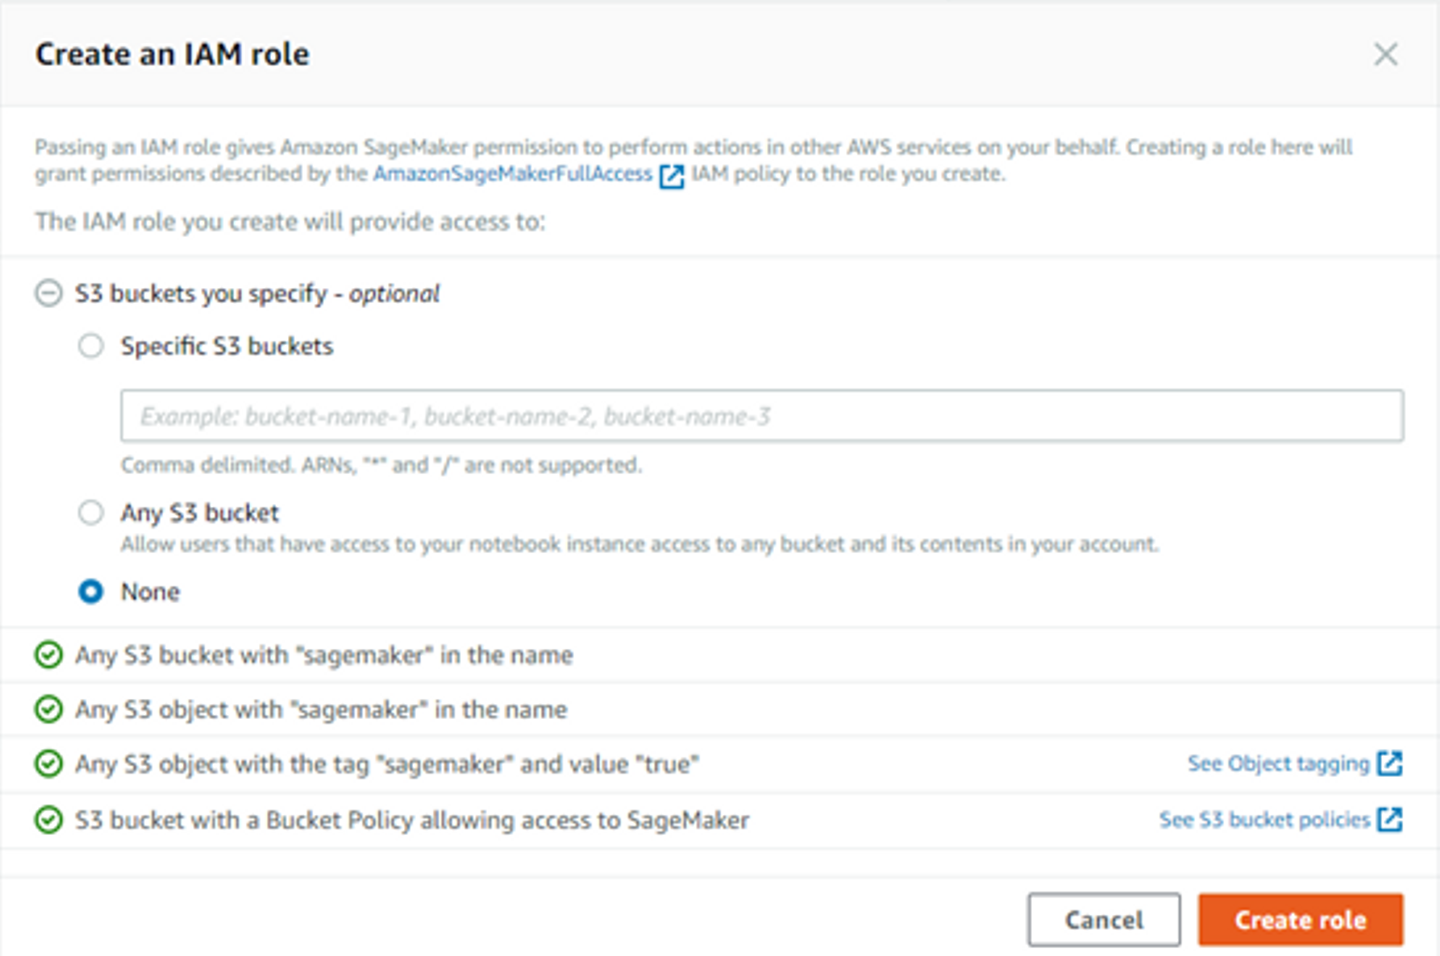Click green checkmark for bucket with "sagemaker" name
This screenshot has width=1440, height=956.
[48, 655]
